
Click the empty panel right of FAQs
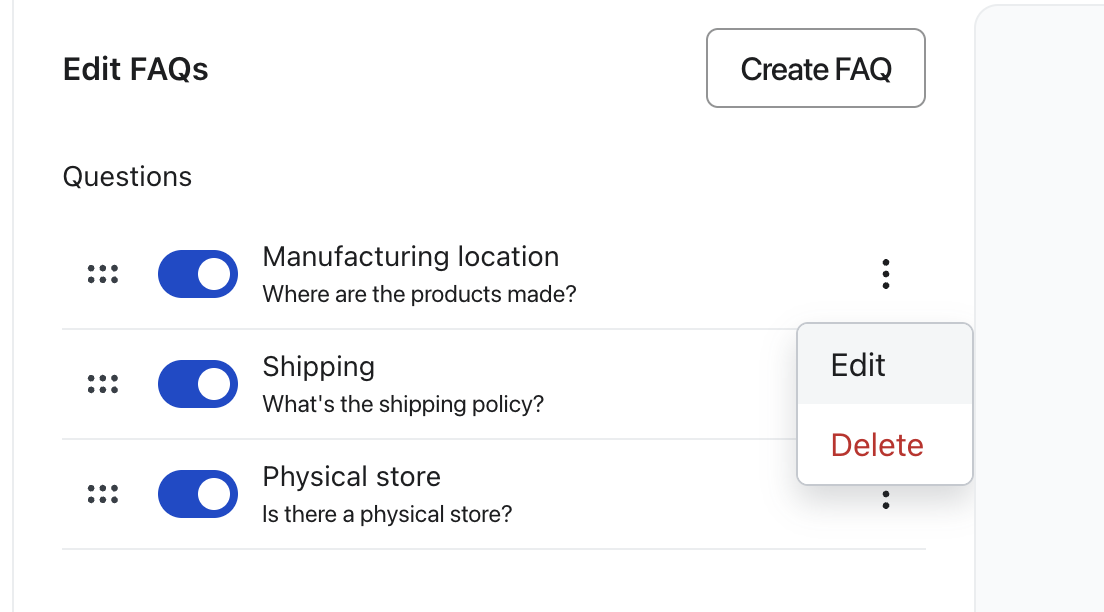click(1040, 300)
